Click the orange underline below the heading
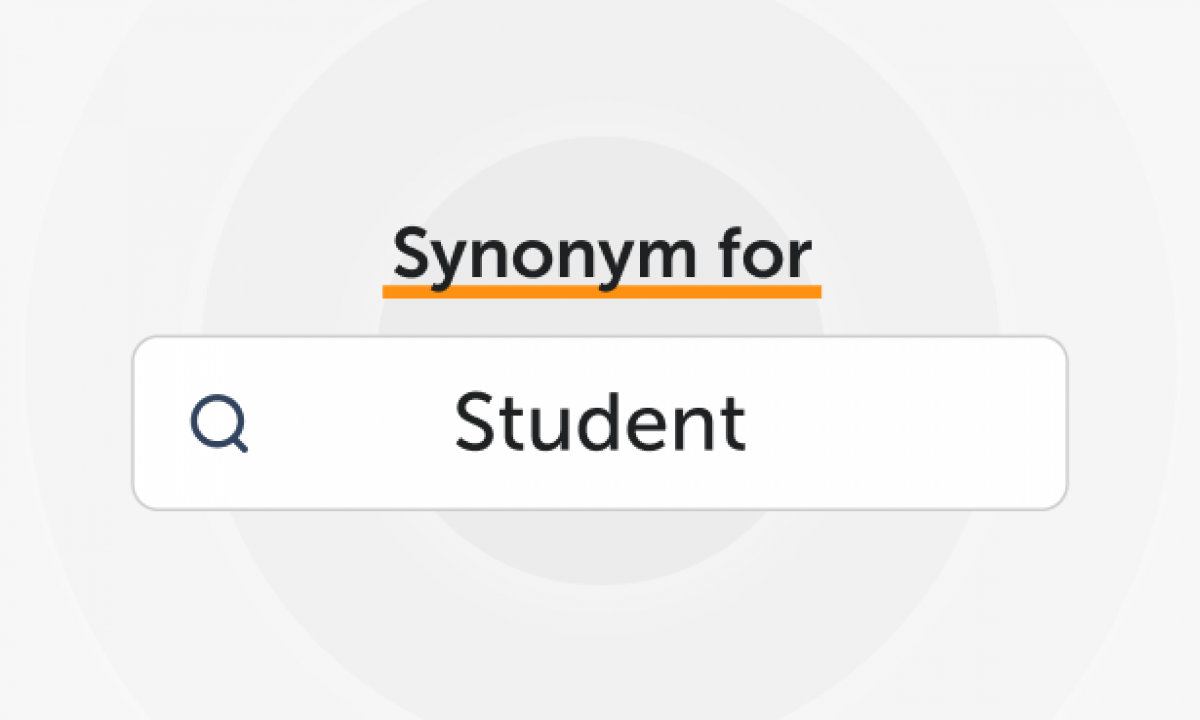The width and height of the screenshot is (1200, 720). click(601, 291)
